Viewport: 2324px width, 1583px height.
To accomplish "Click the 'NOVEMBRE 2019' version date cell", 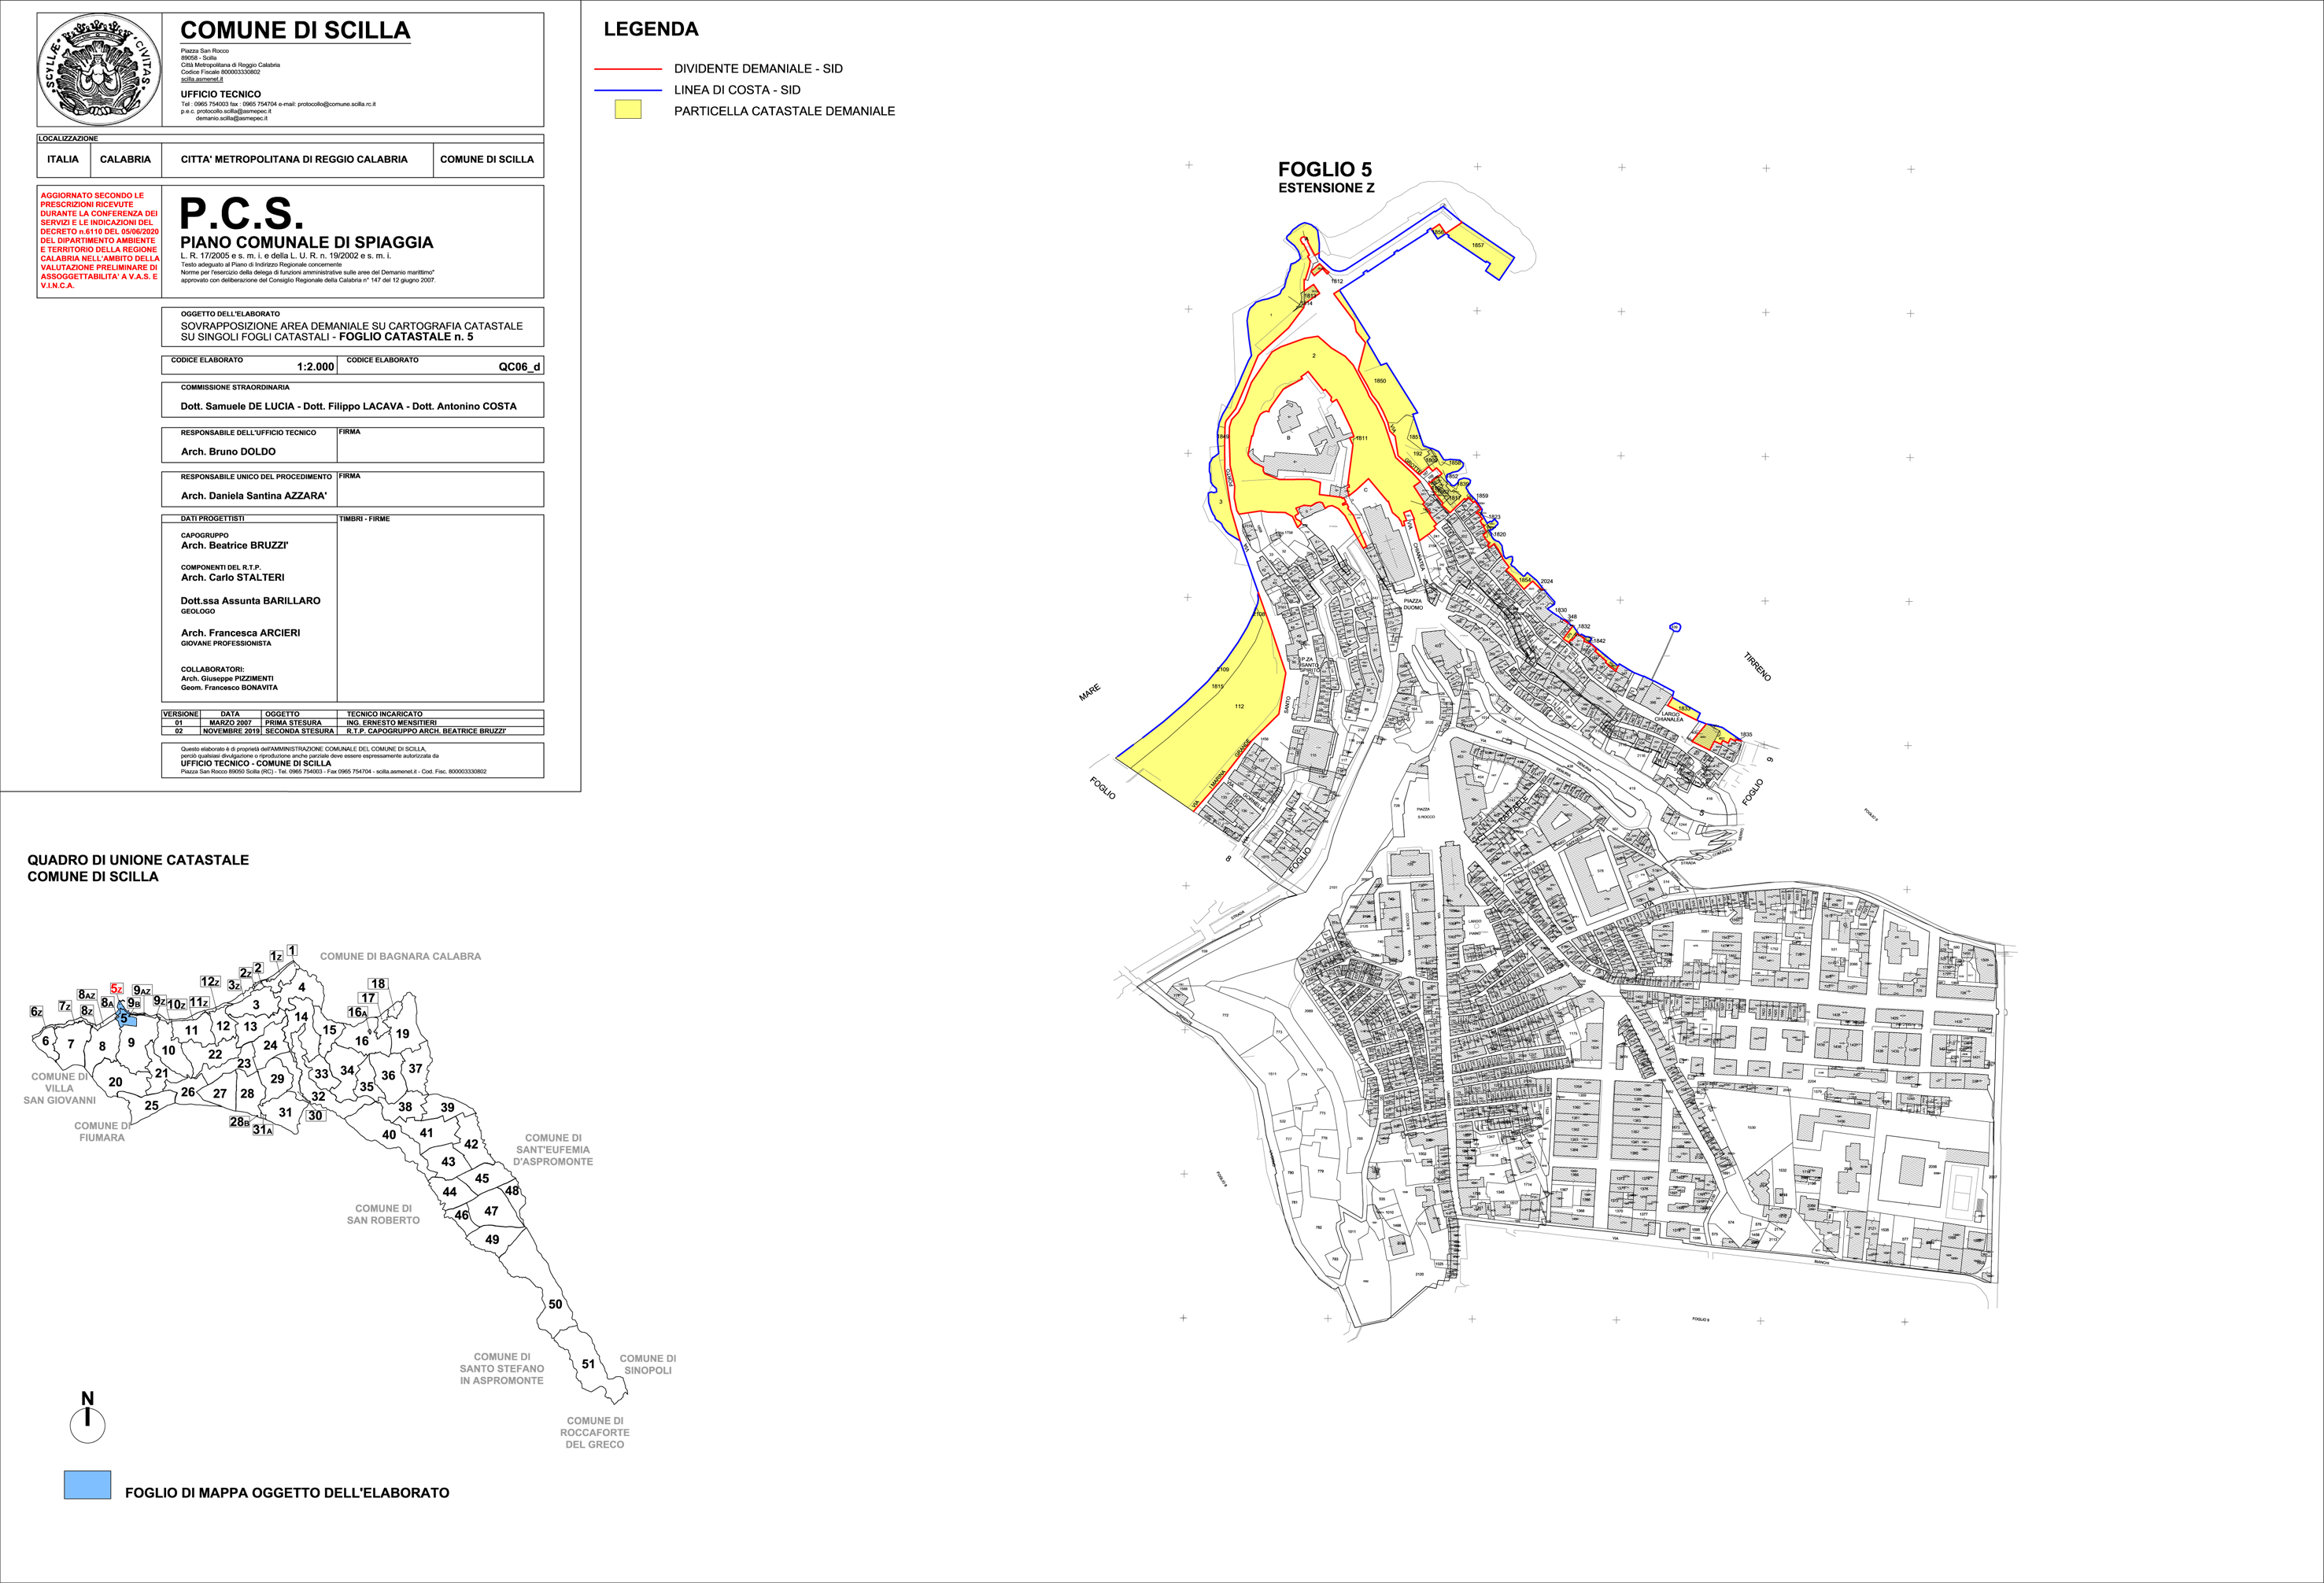I will point(231,731).
